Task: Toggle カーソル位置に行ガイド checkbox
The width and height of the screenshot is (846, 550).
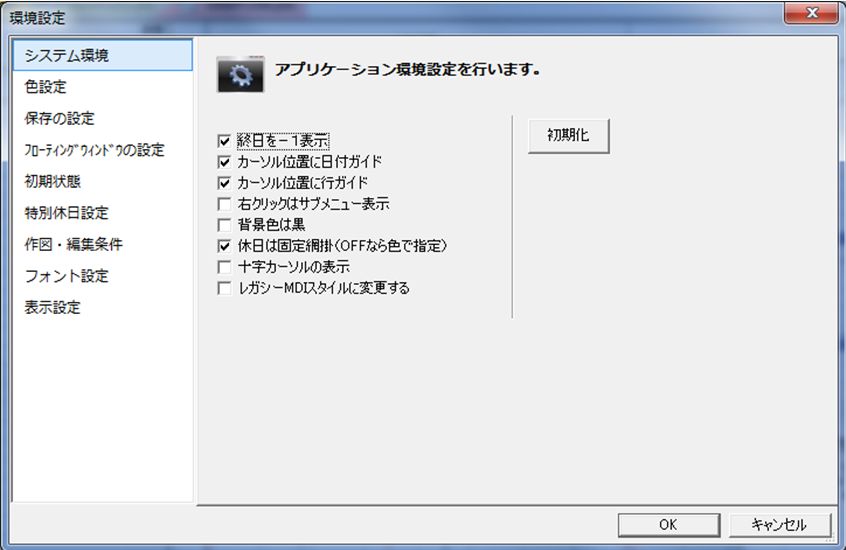Action: [x=224, y=183]
